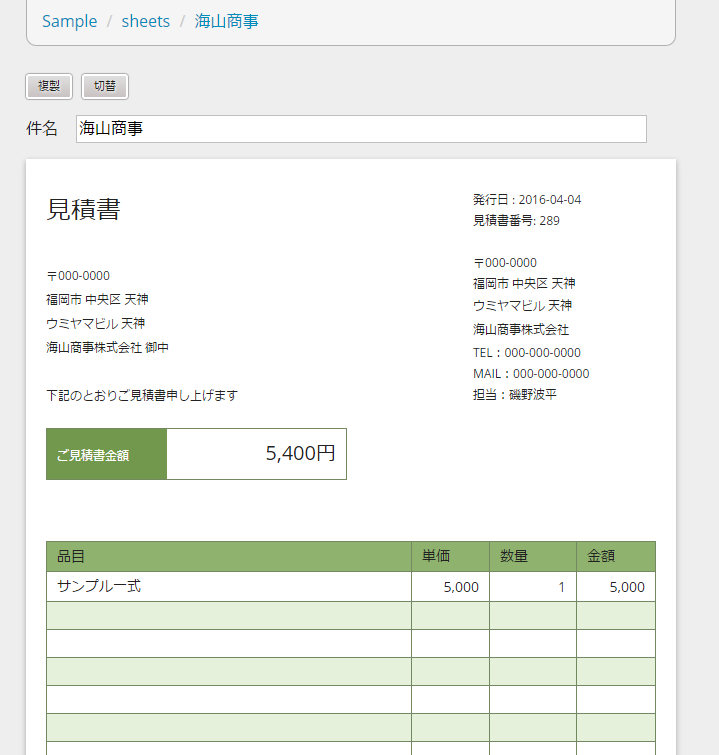This screenshot has width=719, height=755.
Task: Click the 見積書 document title
Action: coord(84,209)
